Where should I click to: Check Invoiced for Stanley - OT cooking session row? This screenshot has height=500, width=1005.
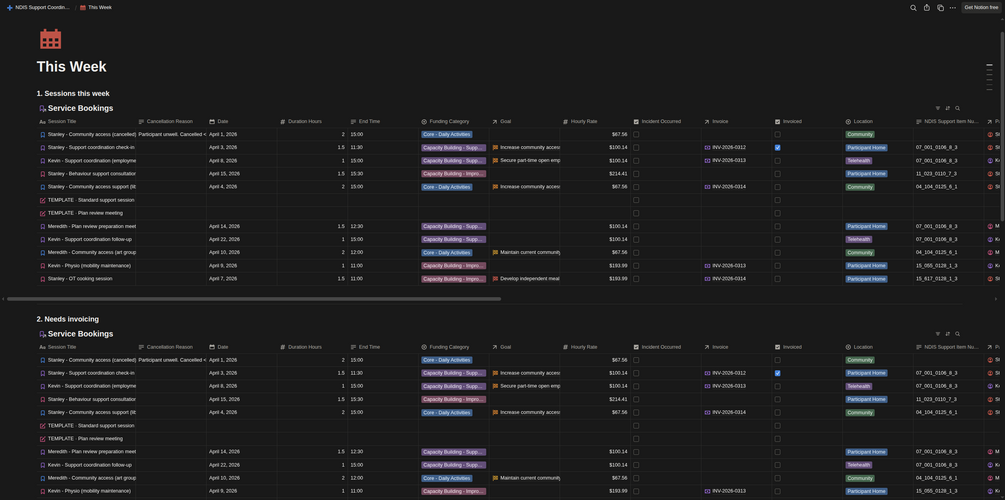(x=777, y=279)
